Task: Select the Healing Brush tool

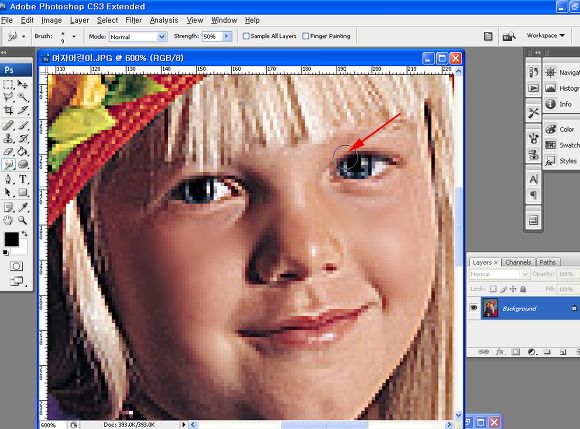Action: pos(8,125)
